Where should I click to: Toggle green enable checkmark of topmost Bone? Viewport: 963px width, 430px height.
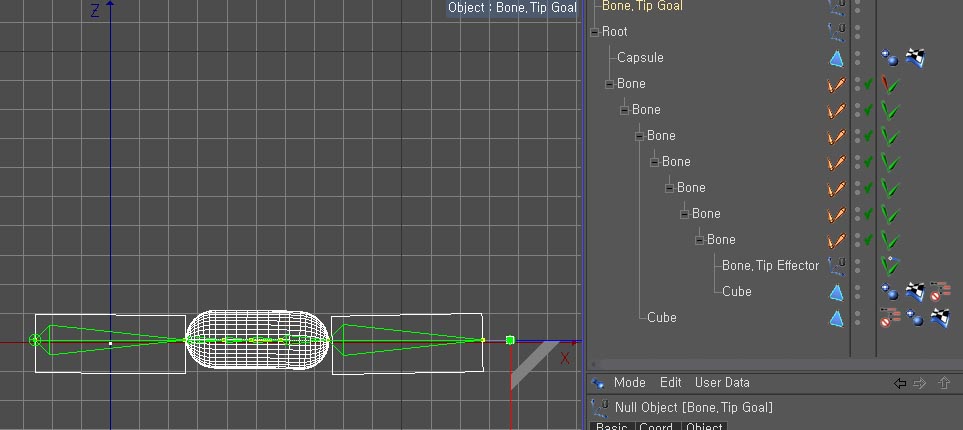[868, 84]
